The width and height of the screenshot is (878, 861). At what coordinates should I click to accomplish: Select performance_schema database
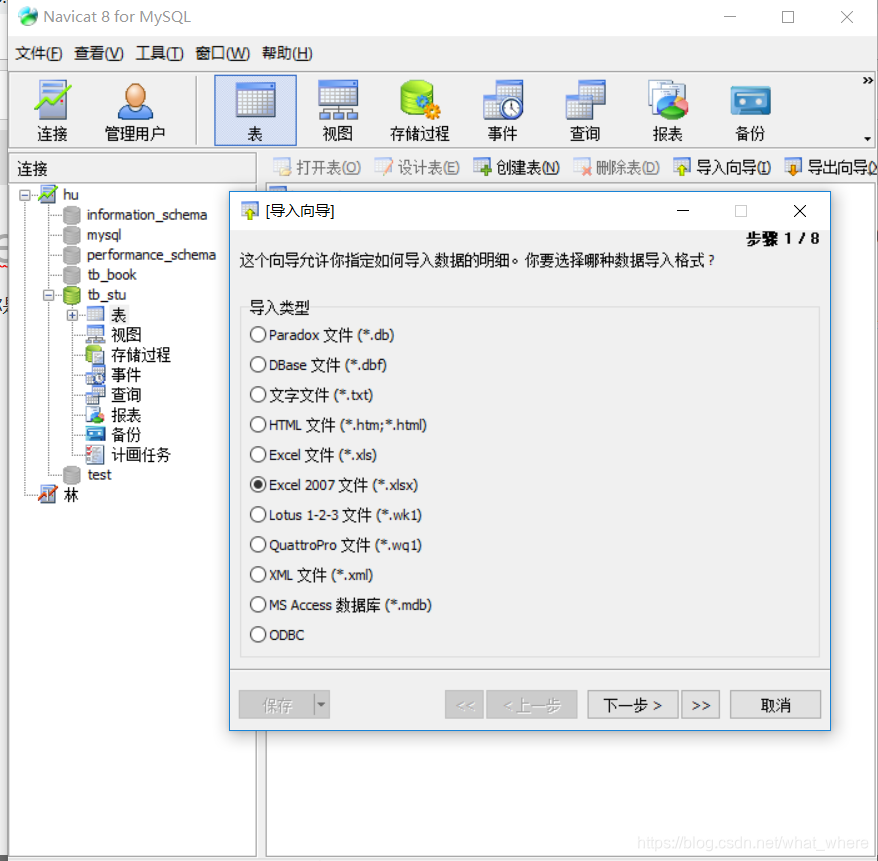(x=151, y=255)
